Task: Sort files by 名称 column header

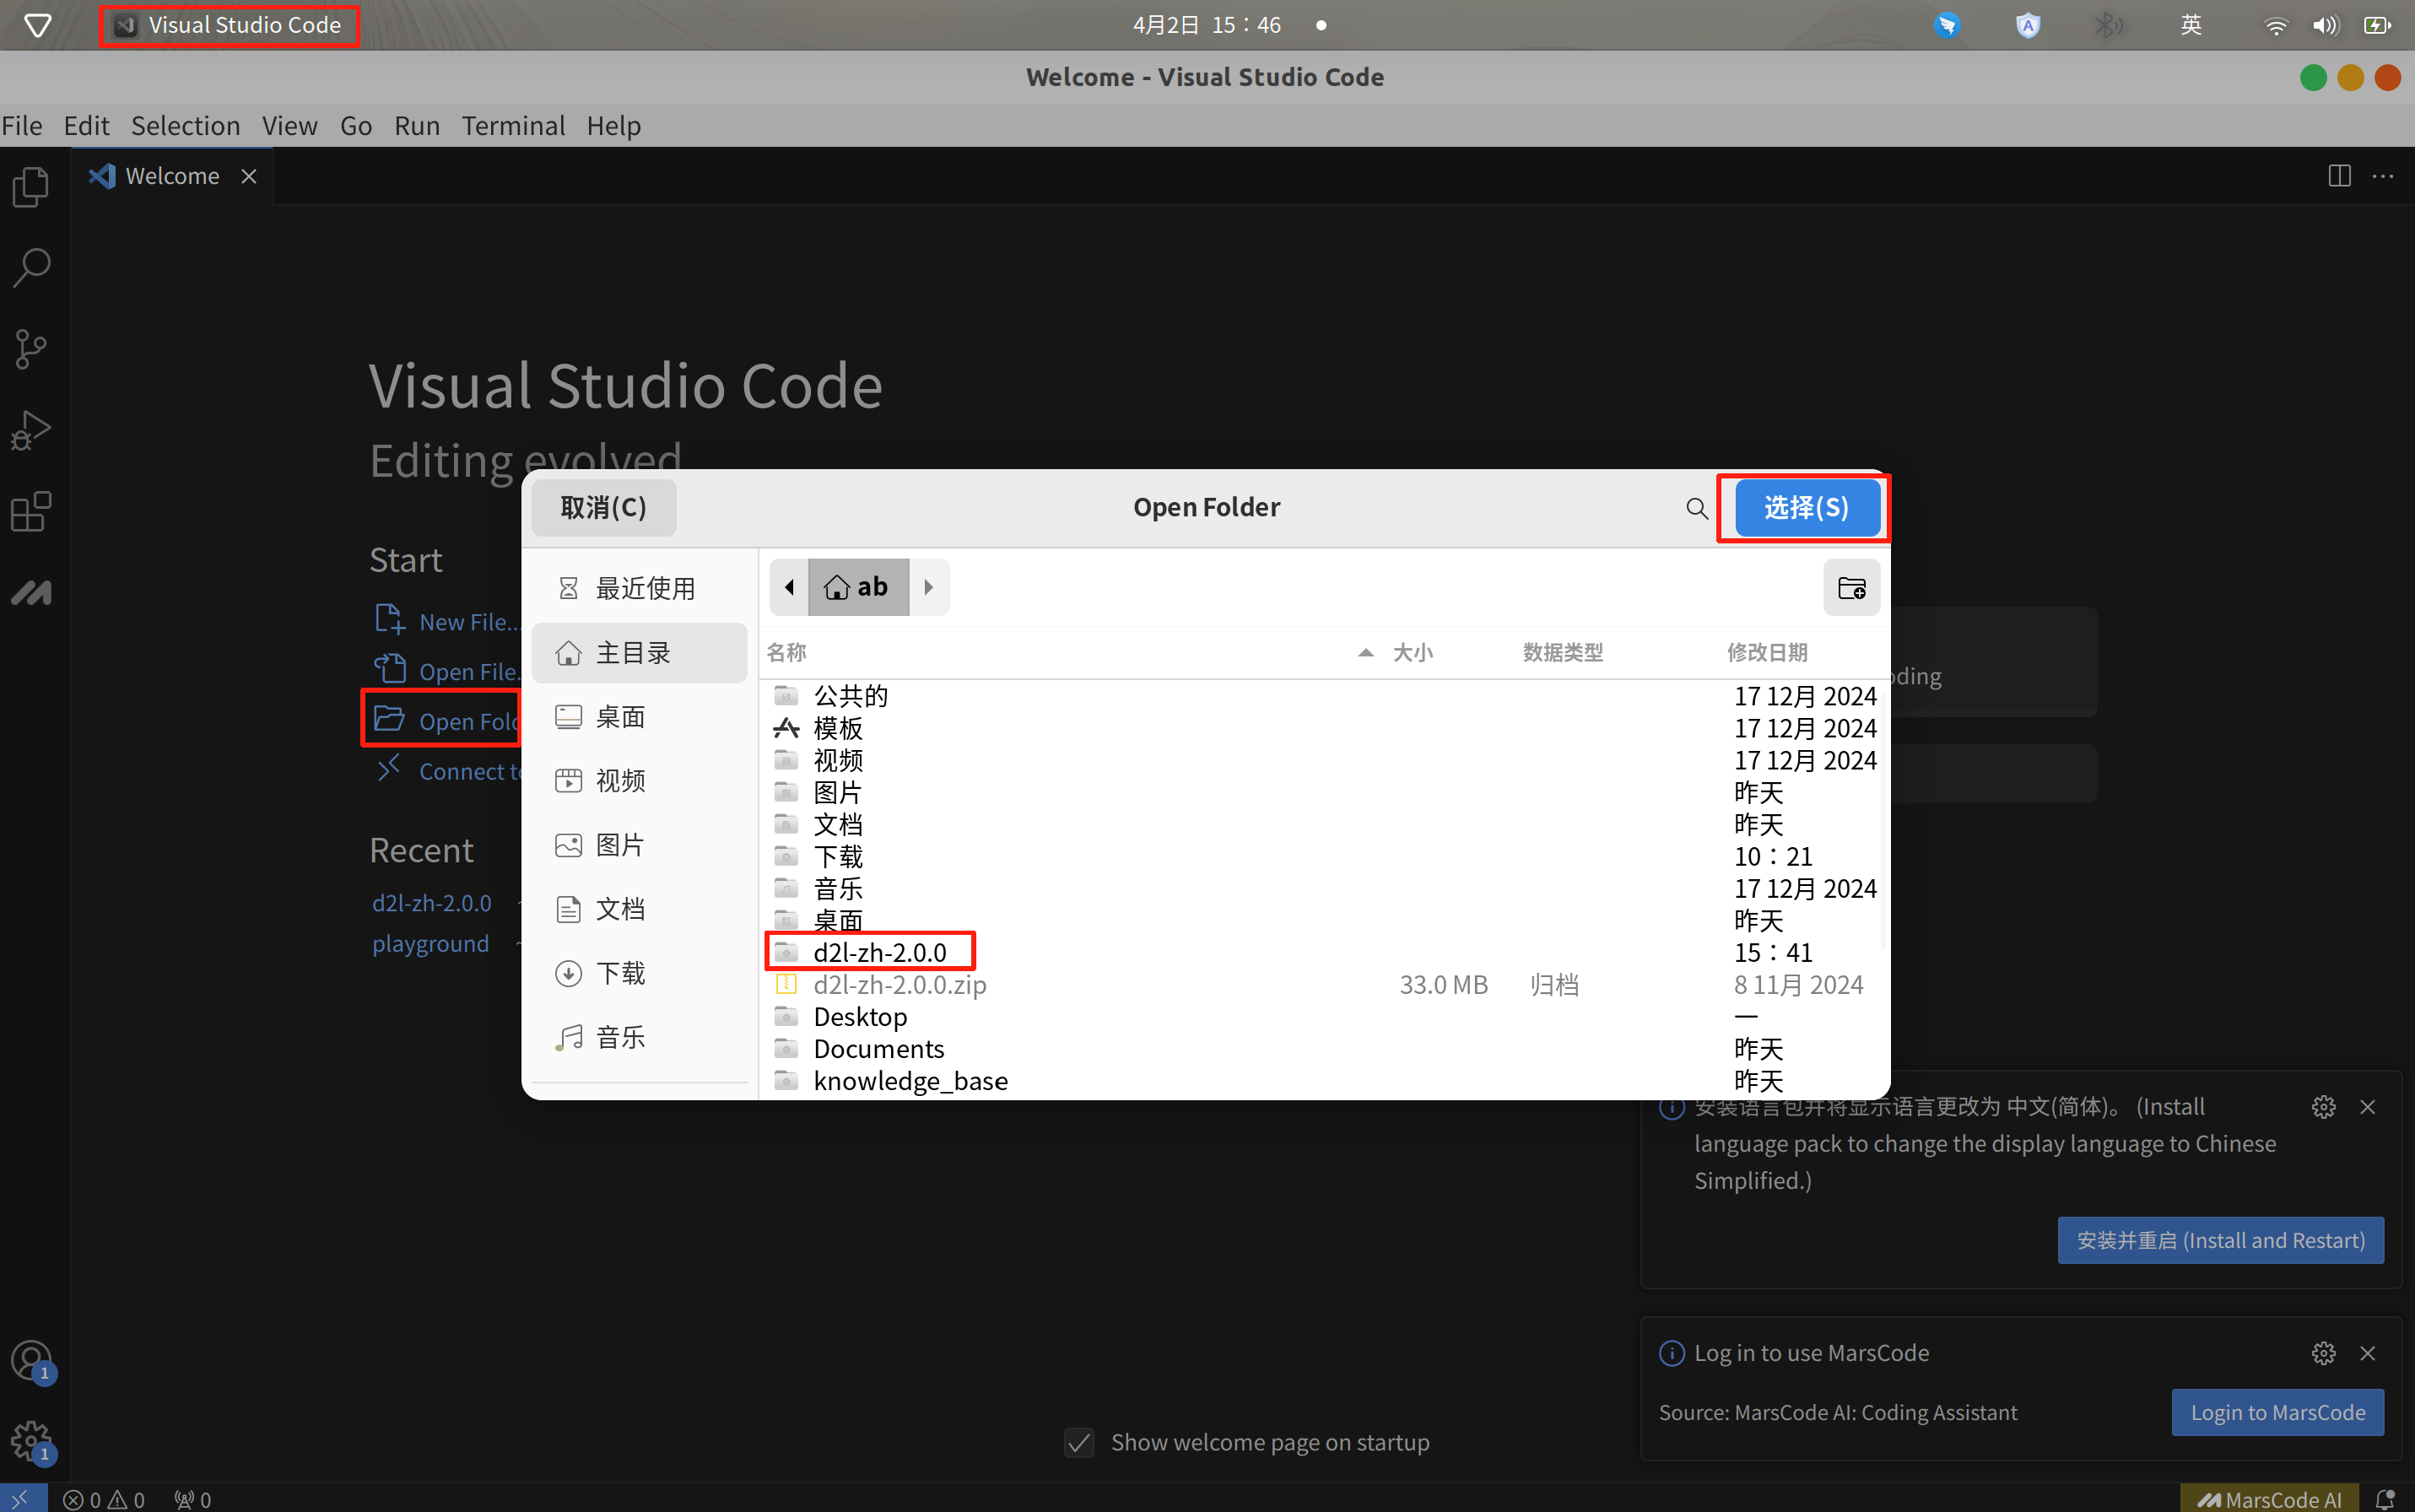Action: click(x=786, y=652)
